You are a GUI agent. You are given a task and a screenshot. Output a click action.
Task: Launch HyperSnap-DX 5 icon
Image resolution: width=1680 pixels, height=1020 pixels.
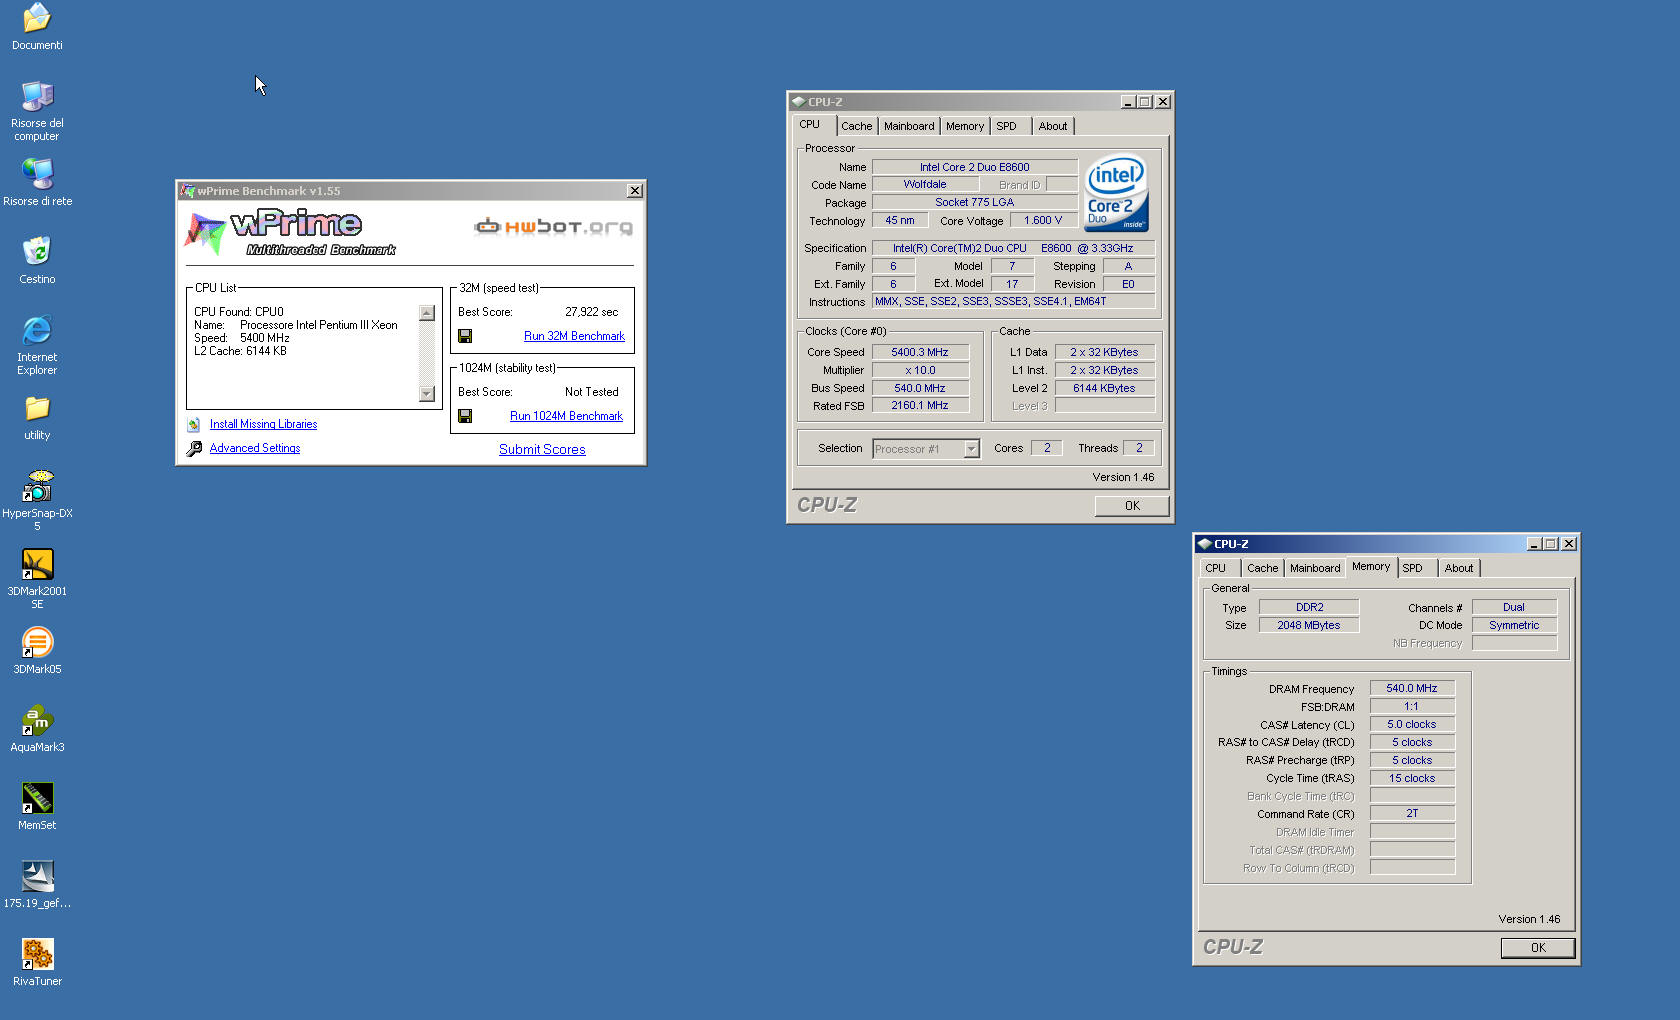point(37,486)
